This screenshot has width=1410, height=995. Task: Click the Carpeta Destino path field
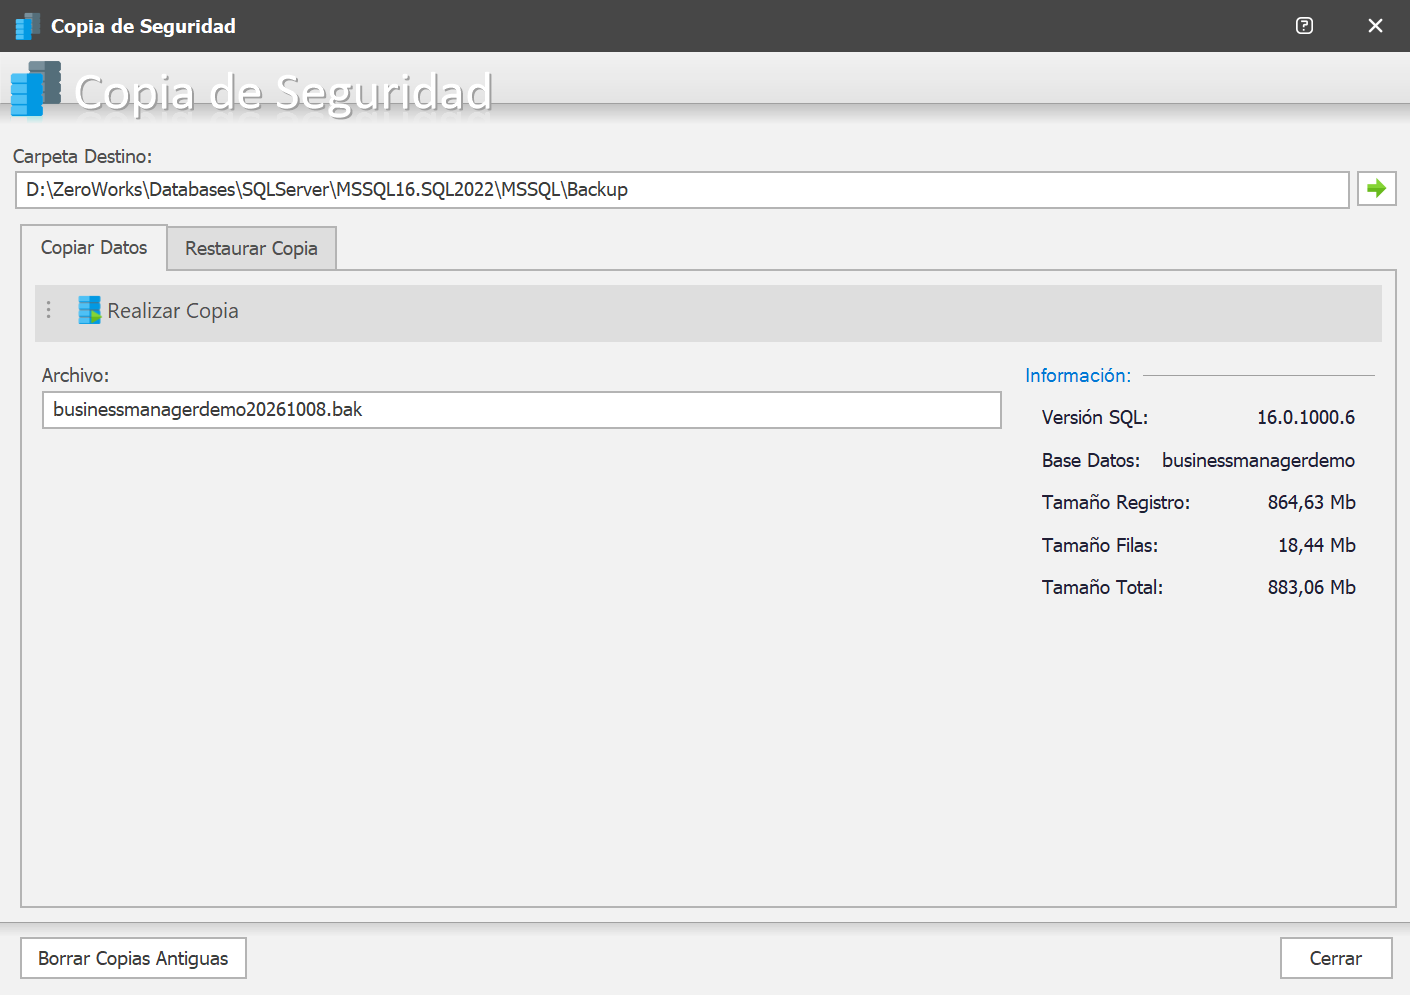point(682,190)
